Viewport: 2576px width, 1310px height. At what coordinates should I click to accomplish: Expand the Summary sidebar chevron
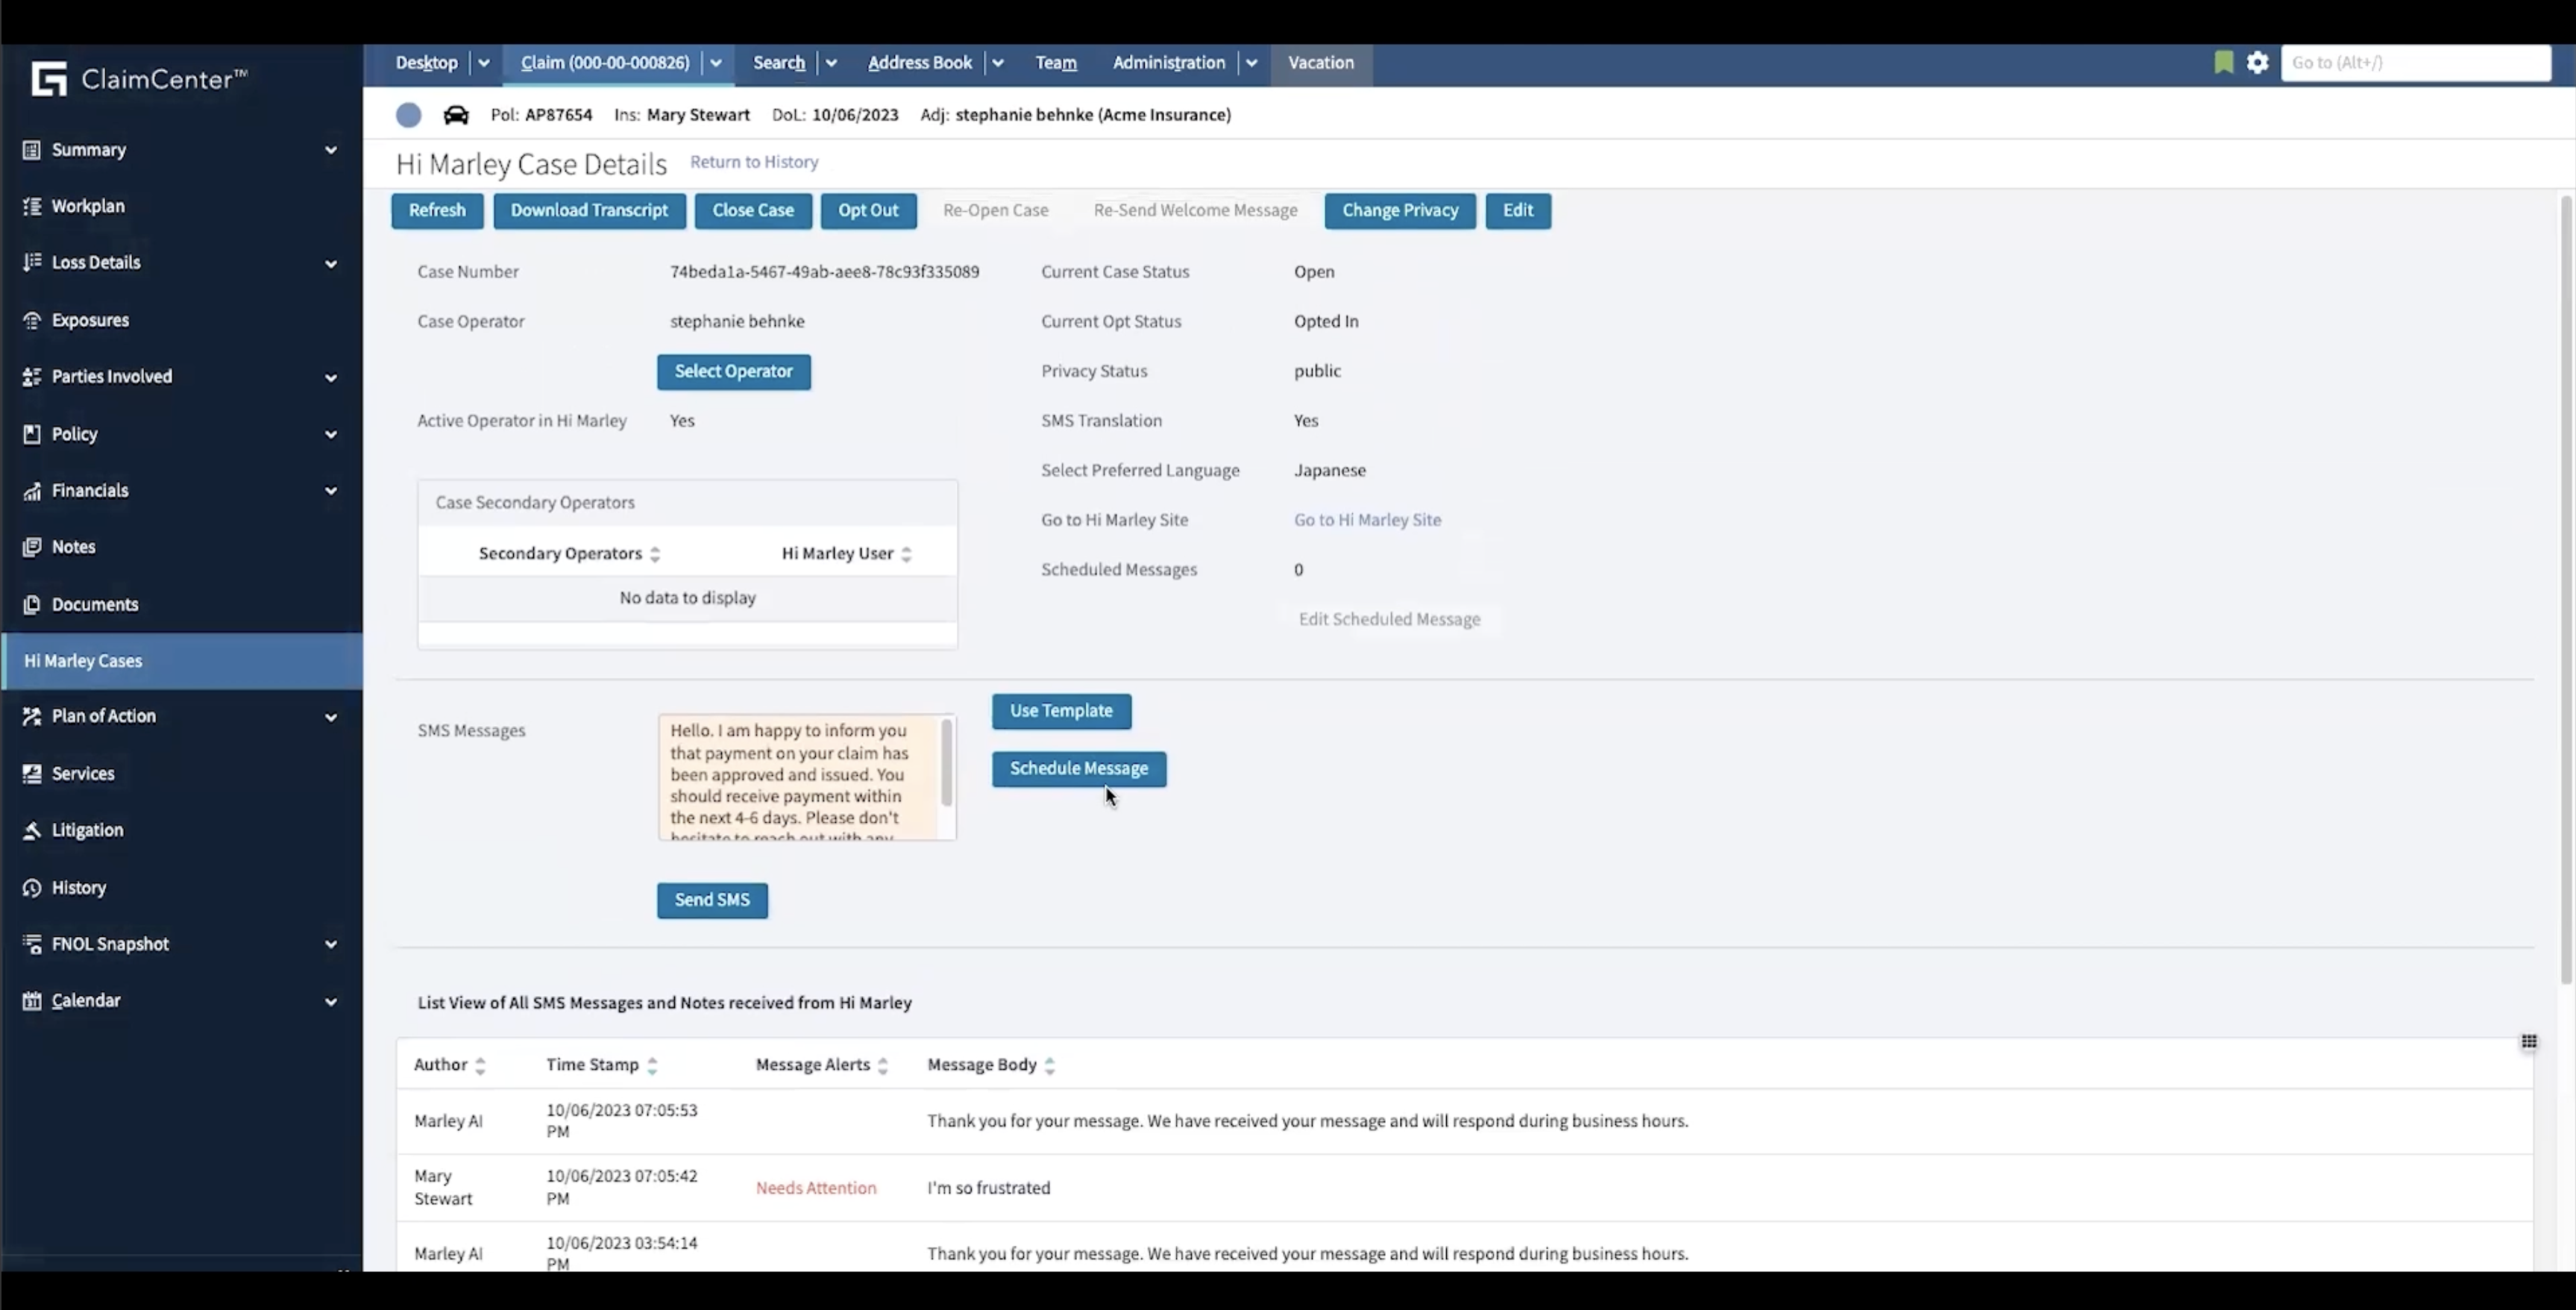(x=331, y=150)
